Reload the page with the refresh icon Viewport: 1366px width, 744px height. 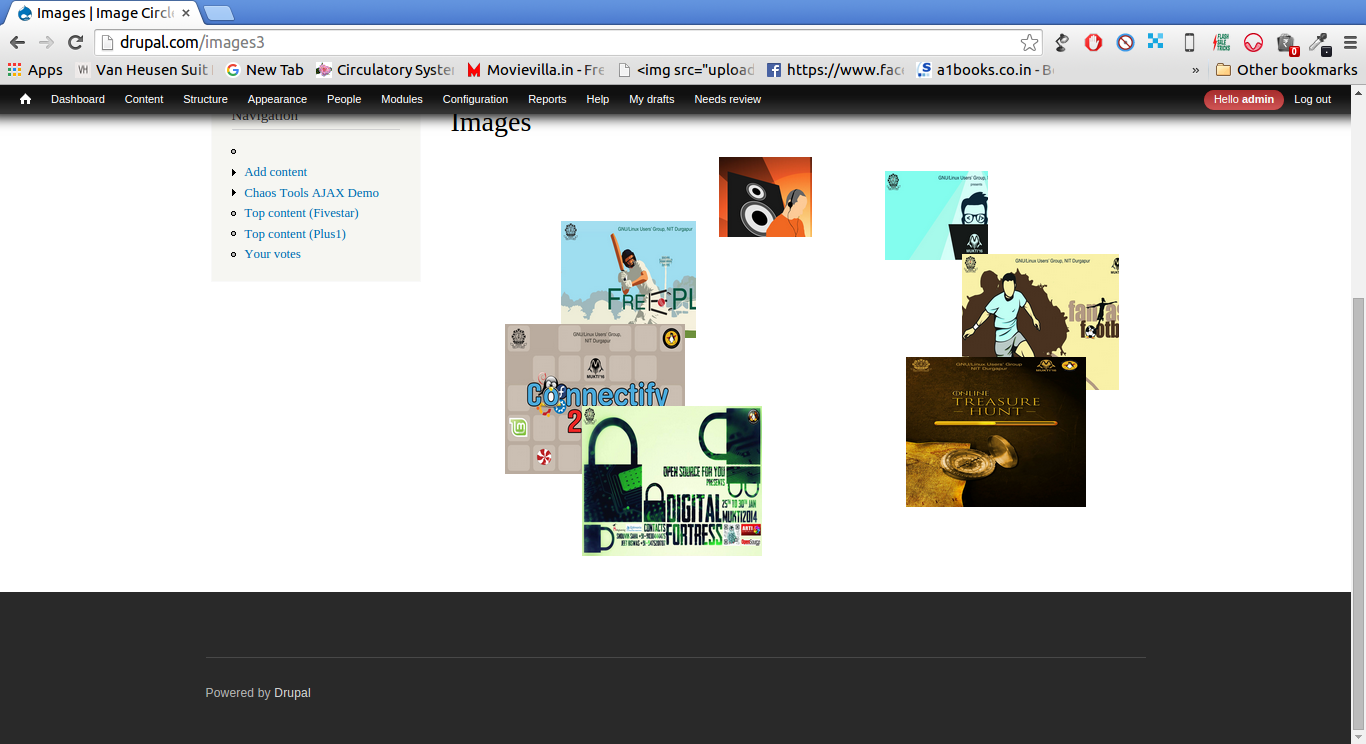(75, 42)
